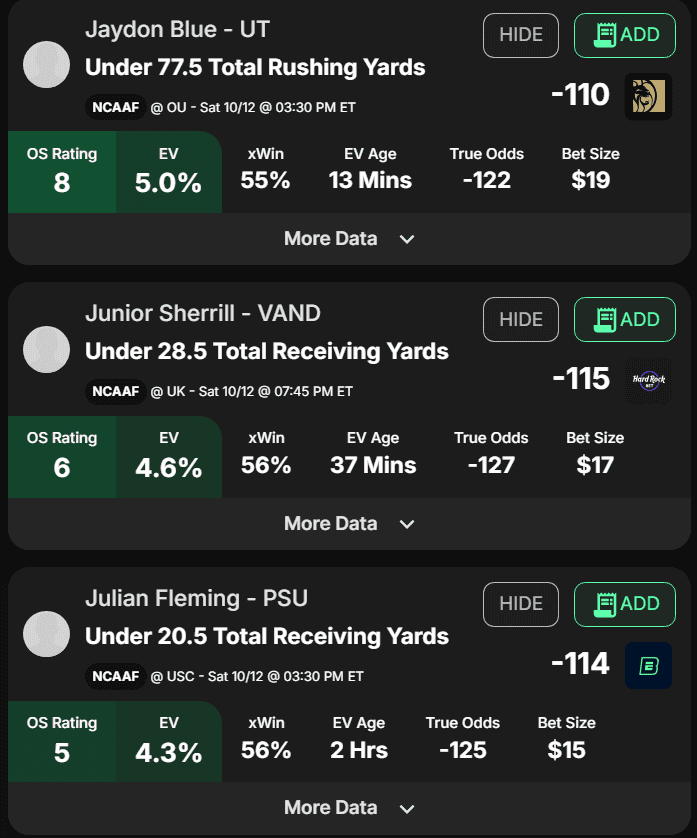This screenshot has width=697, height=838.
Task: Click the Hard Rock Bet sportsbook logo
Action: point(648,381)
